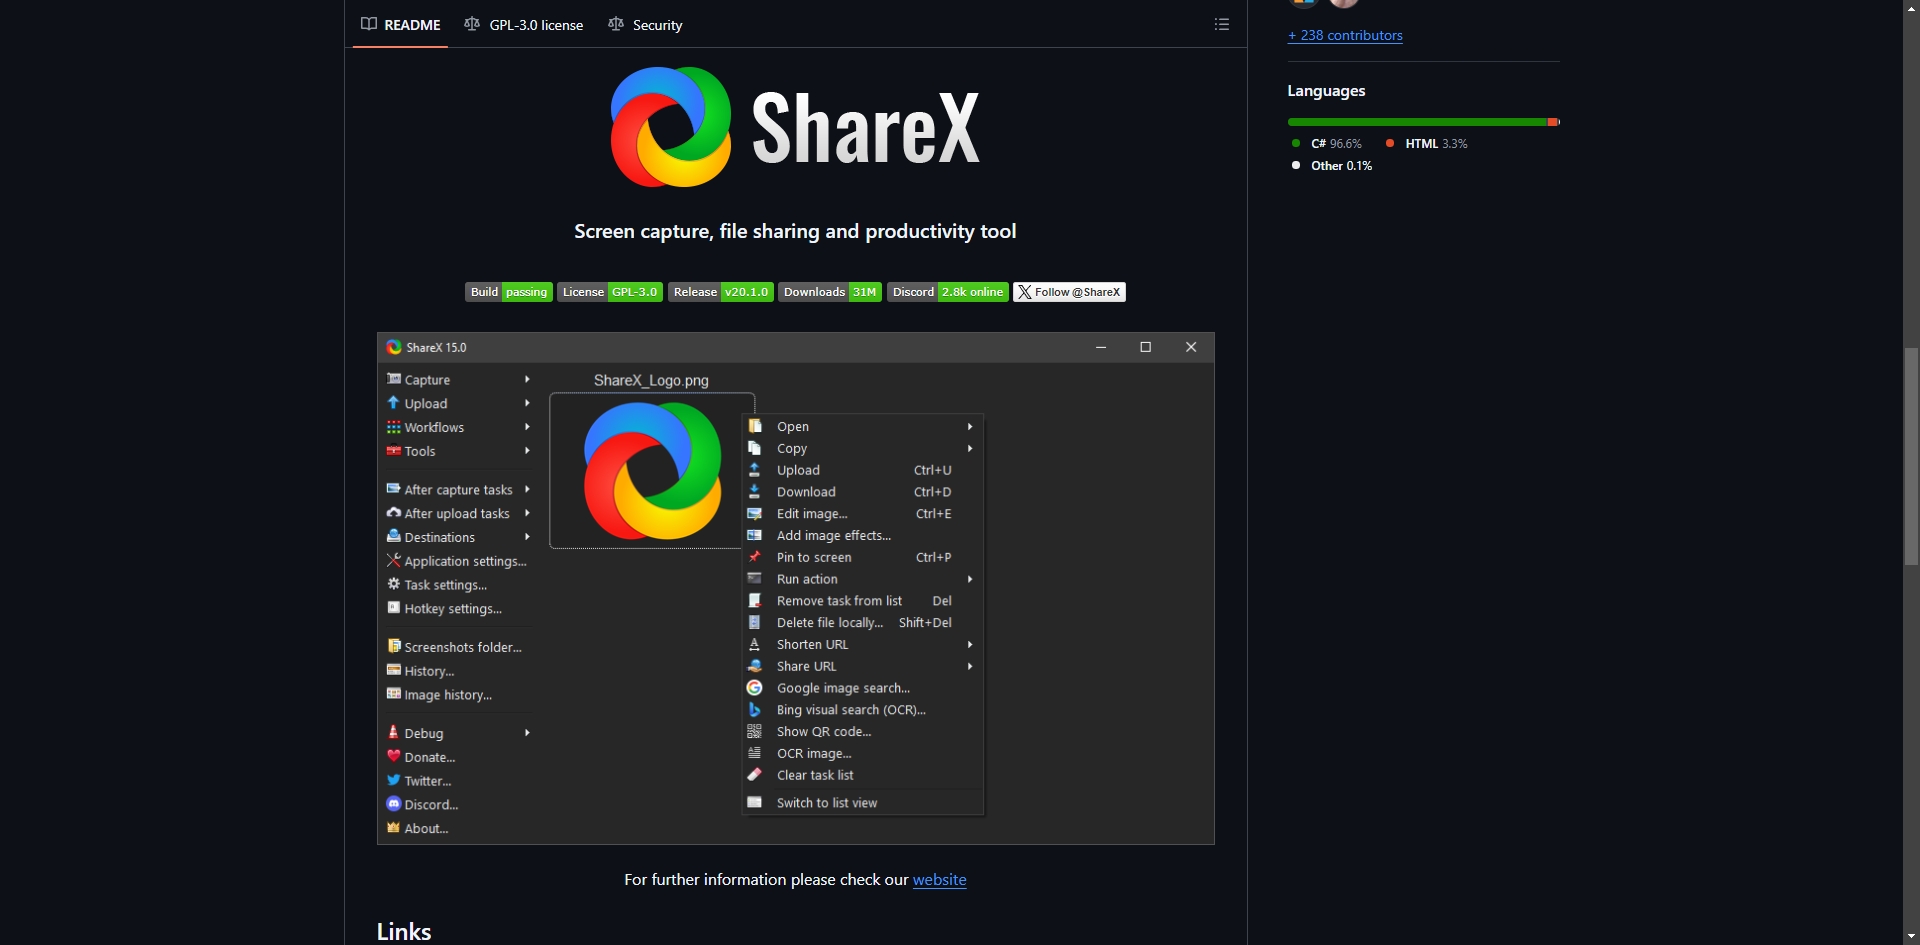Expand the Debug submenu arrow

coord(527,733)
